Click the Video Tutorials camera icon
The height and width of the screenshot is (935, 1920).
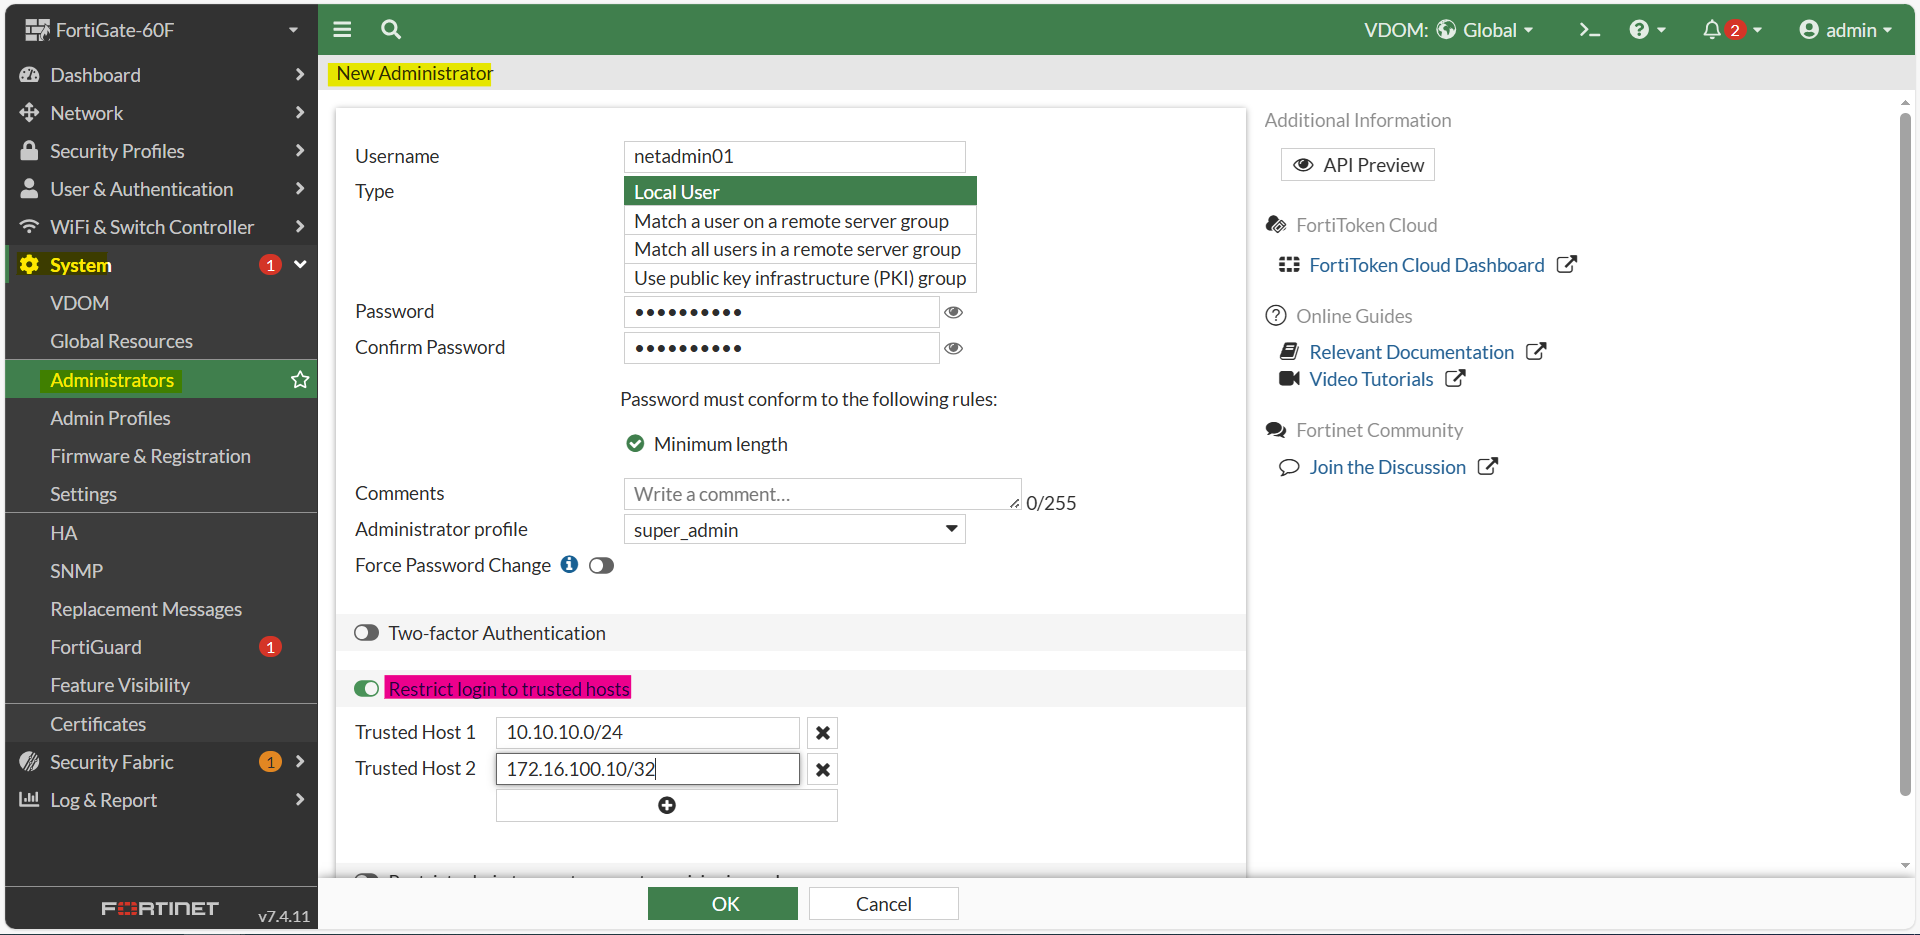[1290, 379]
